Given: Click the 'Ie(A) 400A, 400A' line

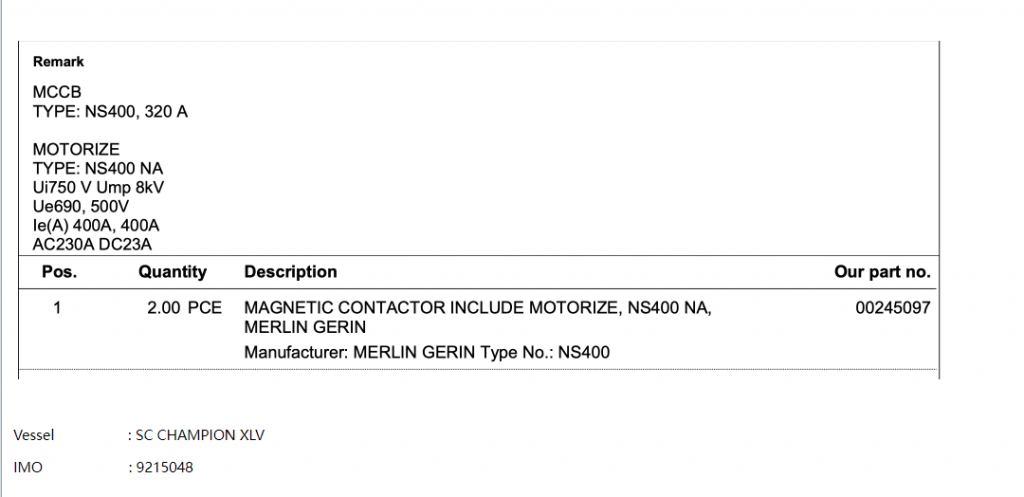Looking at the screenshot, I should 96,226.
